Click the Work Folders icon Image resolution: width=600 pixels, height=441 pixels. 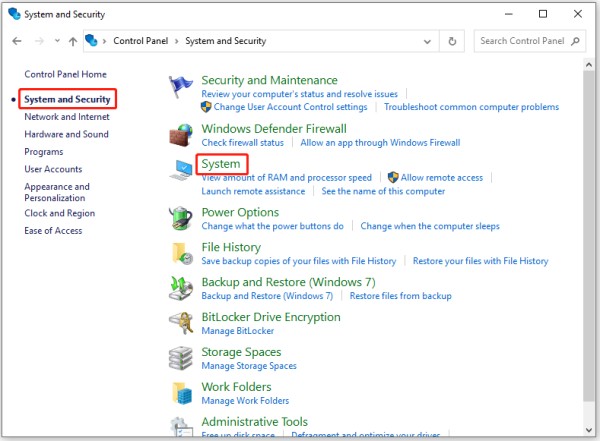(181, 393)
